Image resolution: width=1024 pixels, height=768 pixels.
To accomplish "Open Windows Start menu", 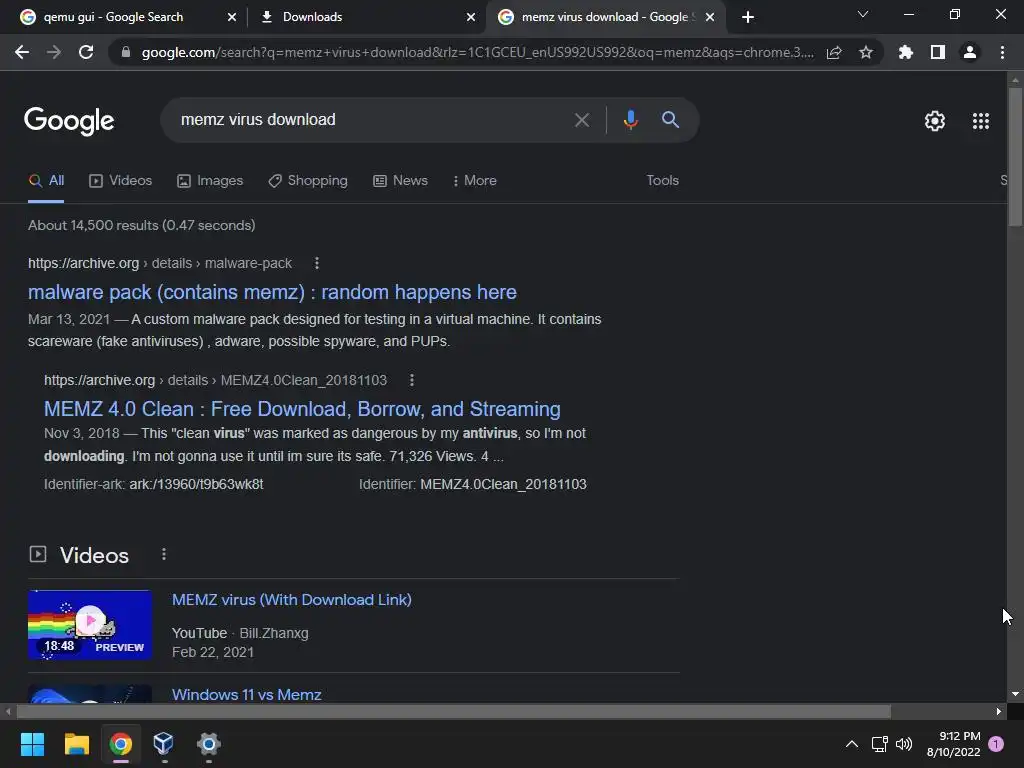I will pos(32,744).
